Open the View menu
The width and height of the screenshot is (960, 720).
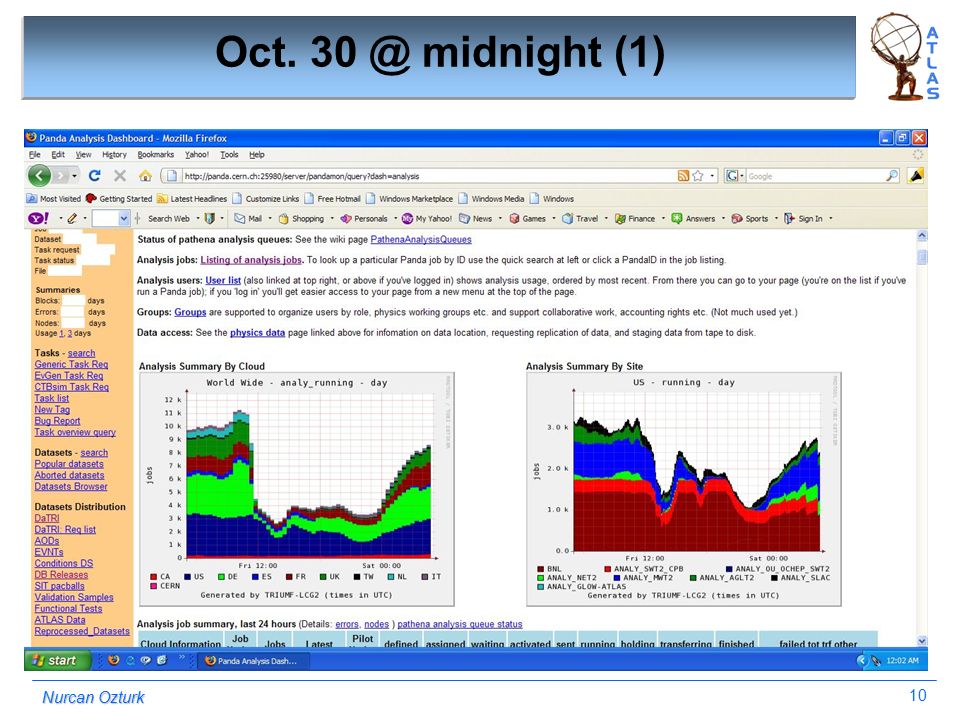83,155
